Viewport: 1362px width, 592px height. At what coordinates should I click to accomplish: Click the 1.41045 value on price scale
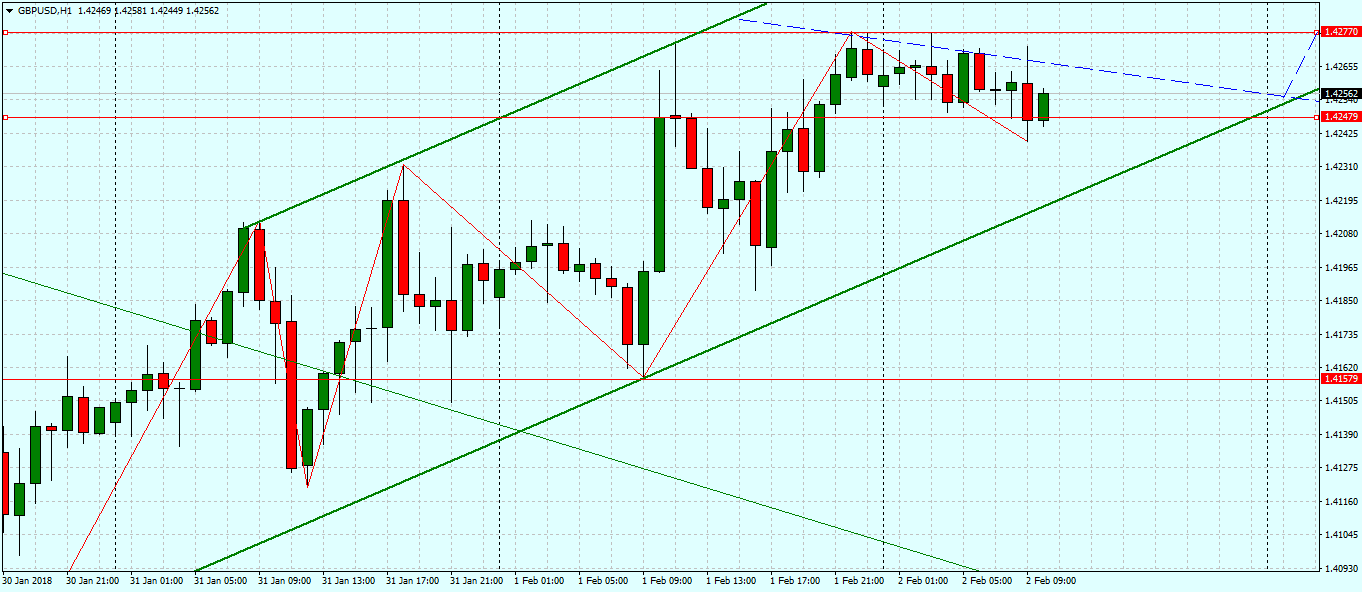pos(1340,535)
